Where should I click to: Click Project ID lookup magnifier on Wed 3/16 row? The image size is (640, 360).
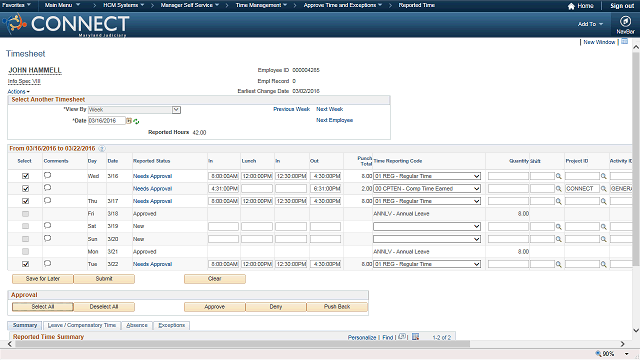coord(603,176)
